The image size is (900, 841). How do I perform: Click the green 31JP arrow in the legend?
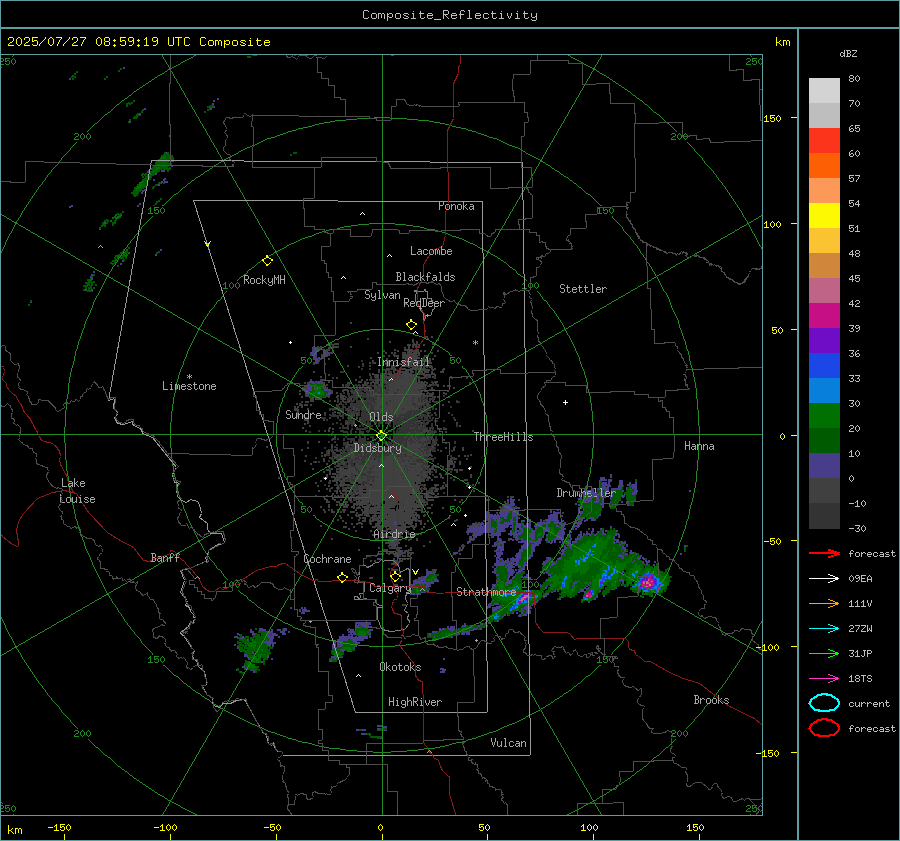824,653
